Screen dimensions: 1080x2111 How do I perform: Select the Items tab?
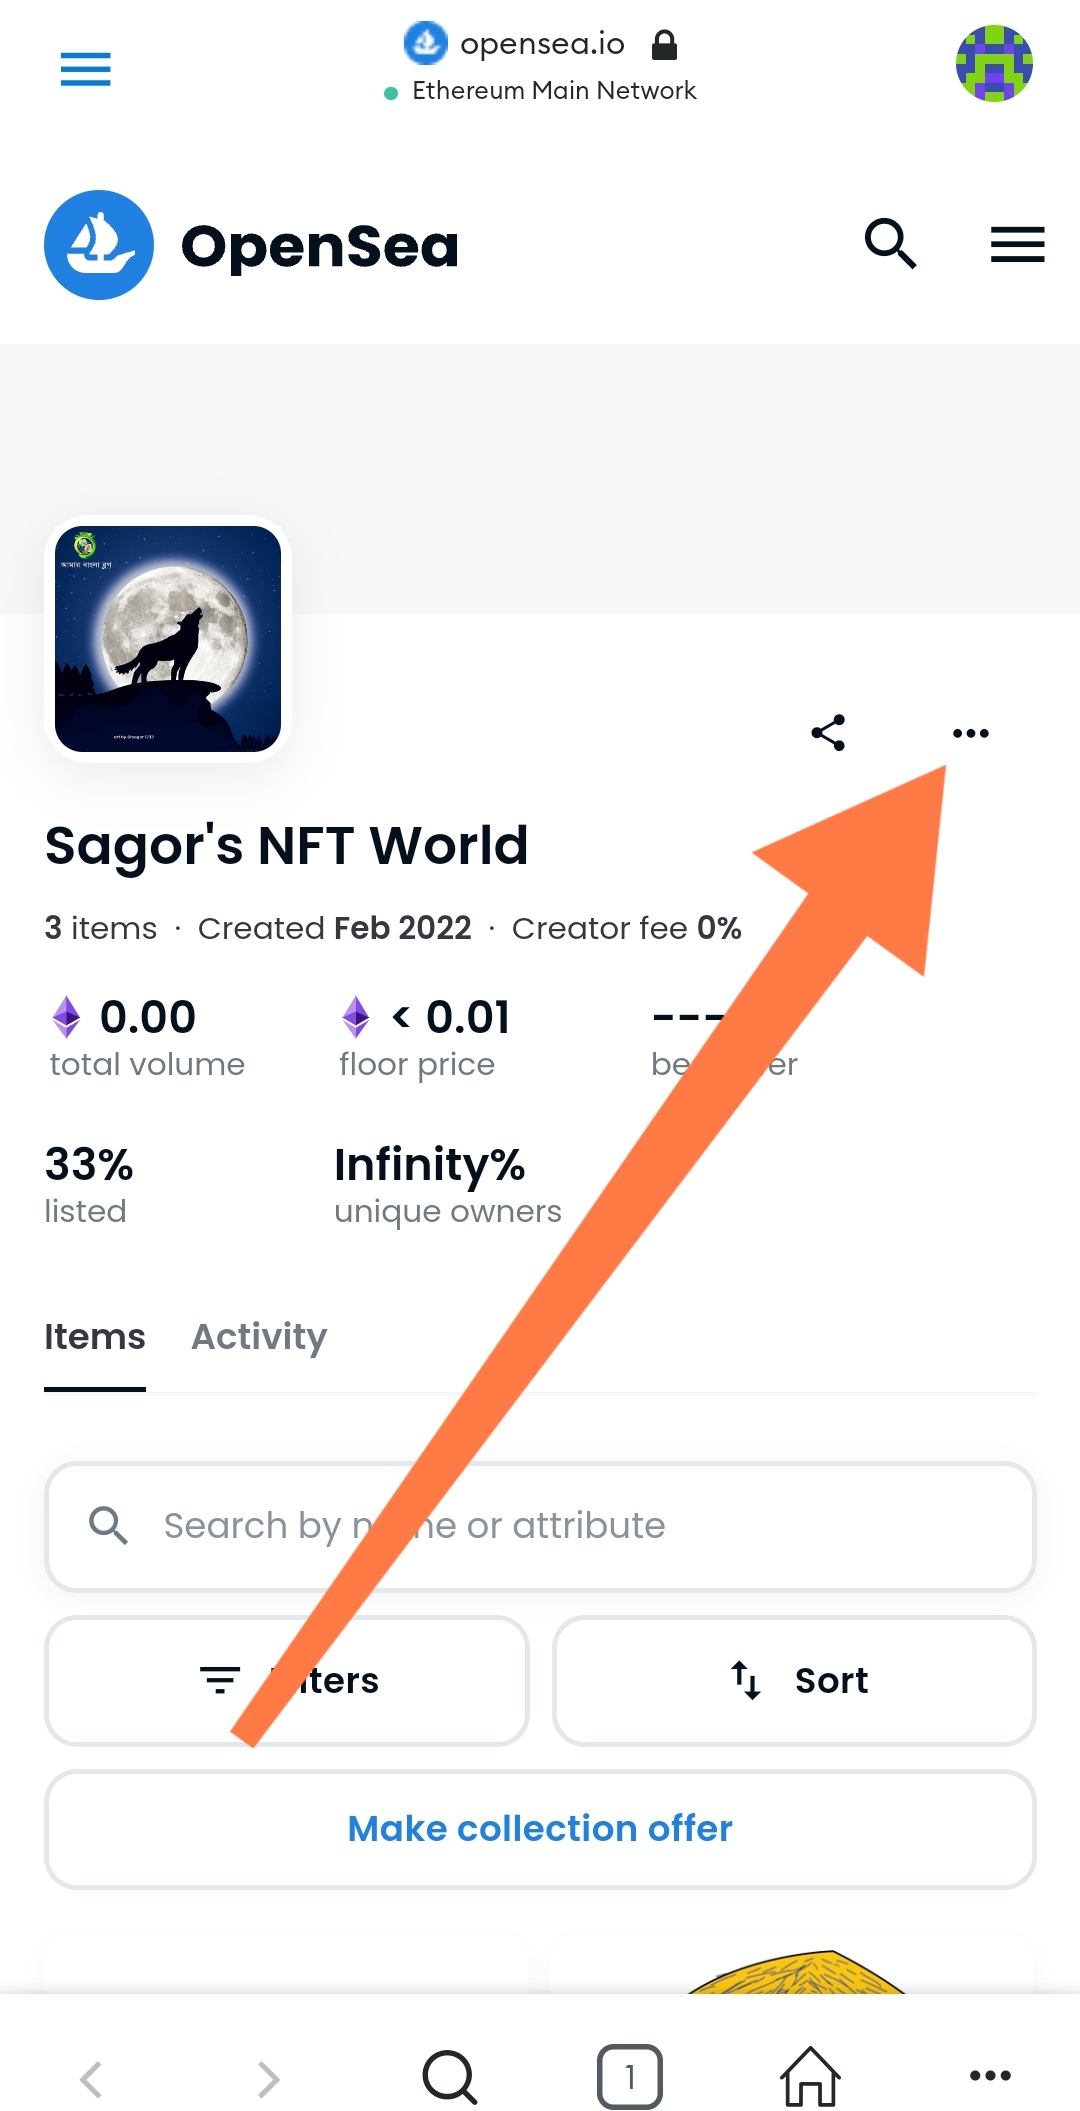tap(95, 1337)
